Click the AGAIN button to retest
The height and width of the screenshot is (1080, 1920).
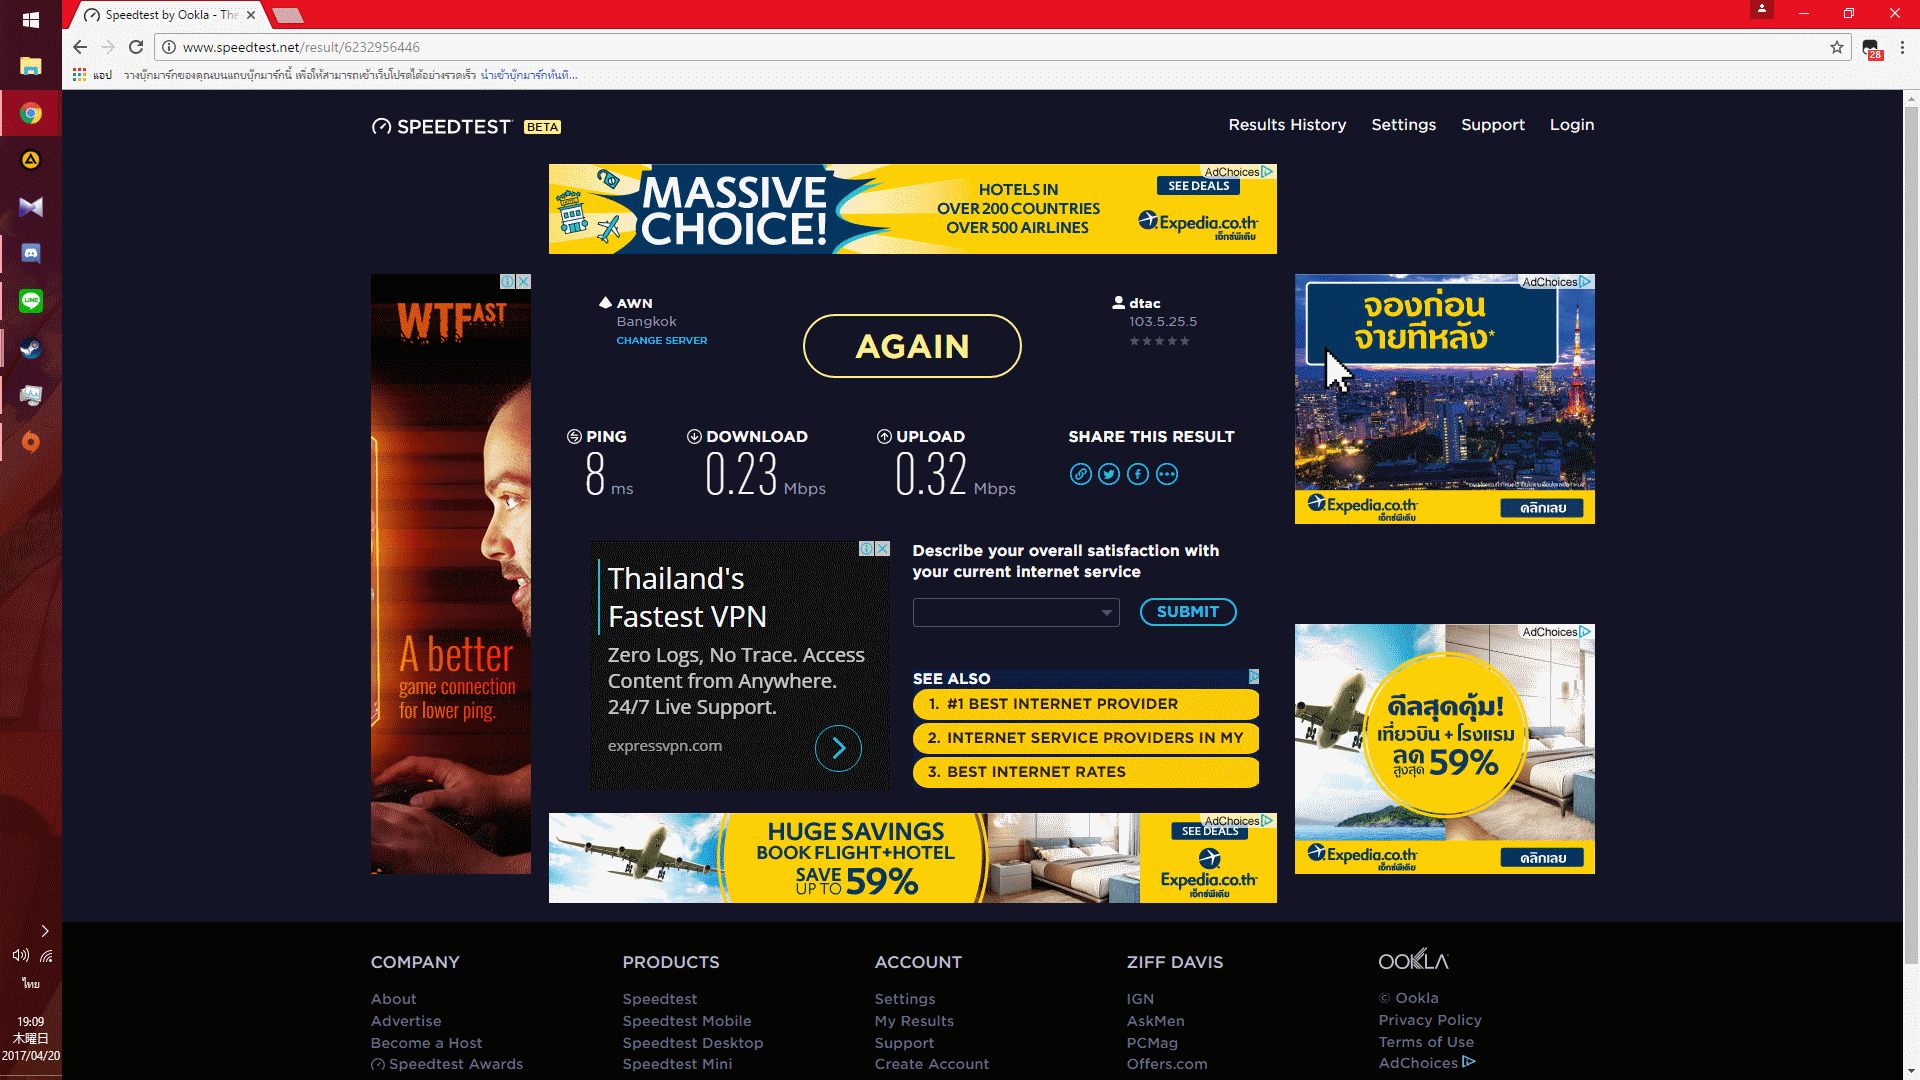pos(912,346)
